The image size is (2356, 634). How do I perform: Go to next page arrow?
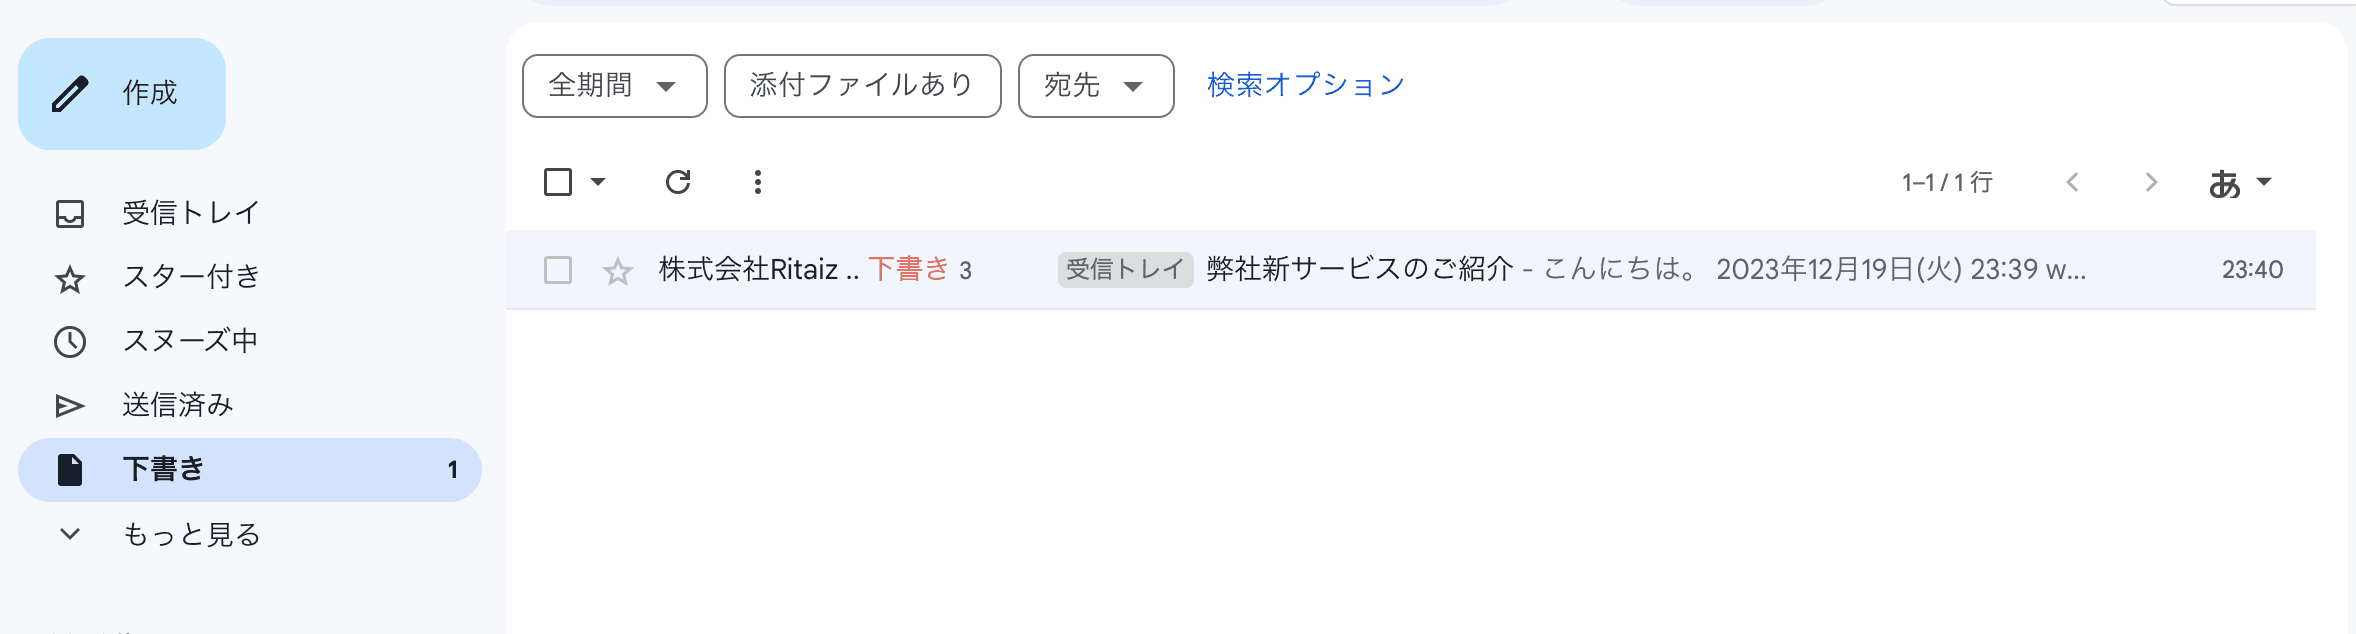(2151, 182)
